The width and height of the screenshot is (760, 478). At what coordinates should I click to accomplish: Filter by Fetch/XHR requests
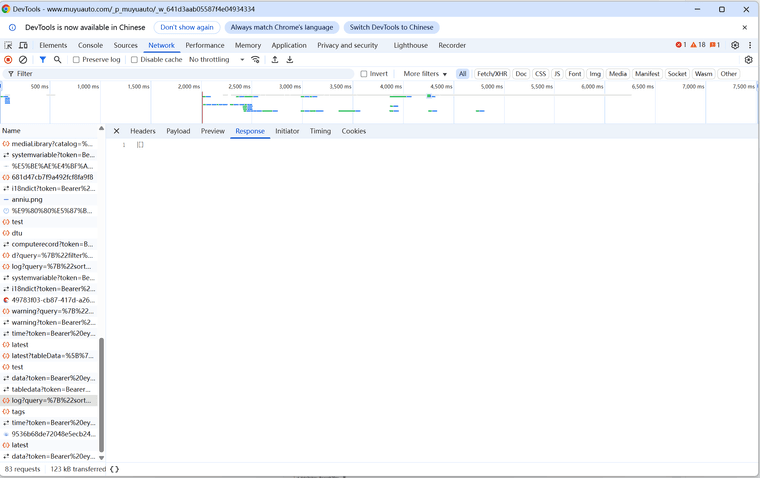click(x=492, y=74)
